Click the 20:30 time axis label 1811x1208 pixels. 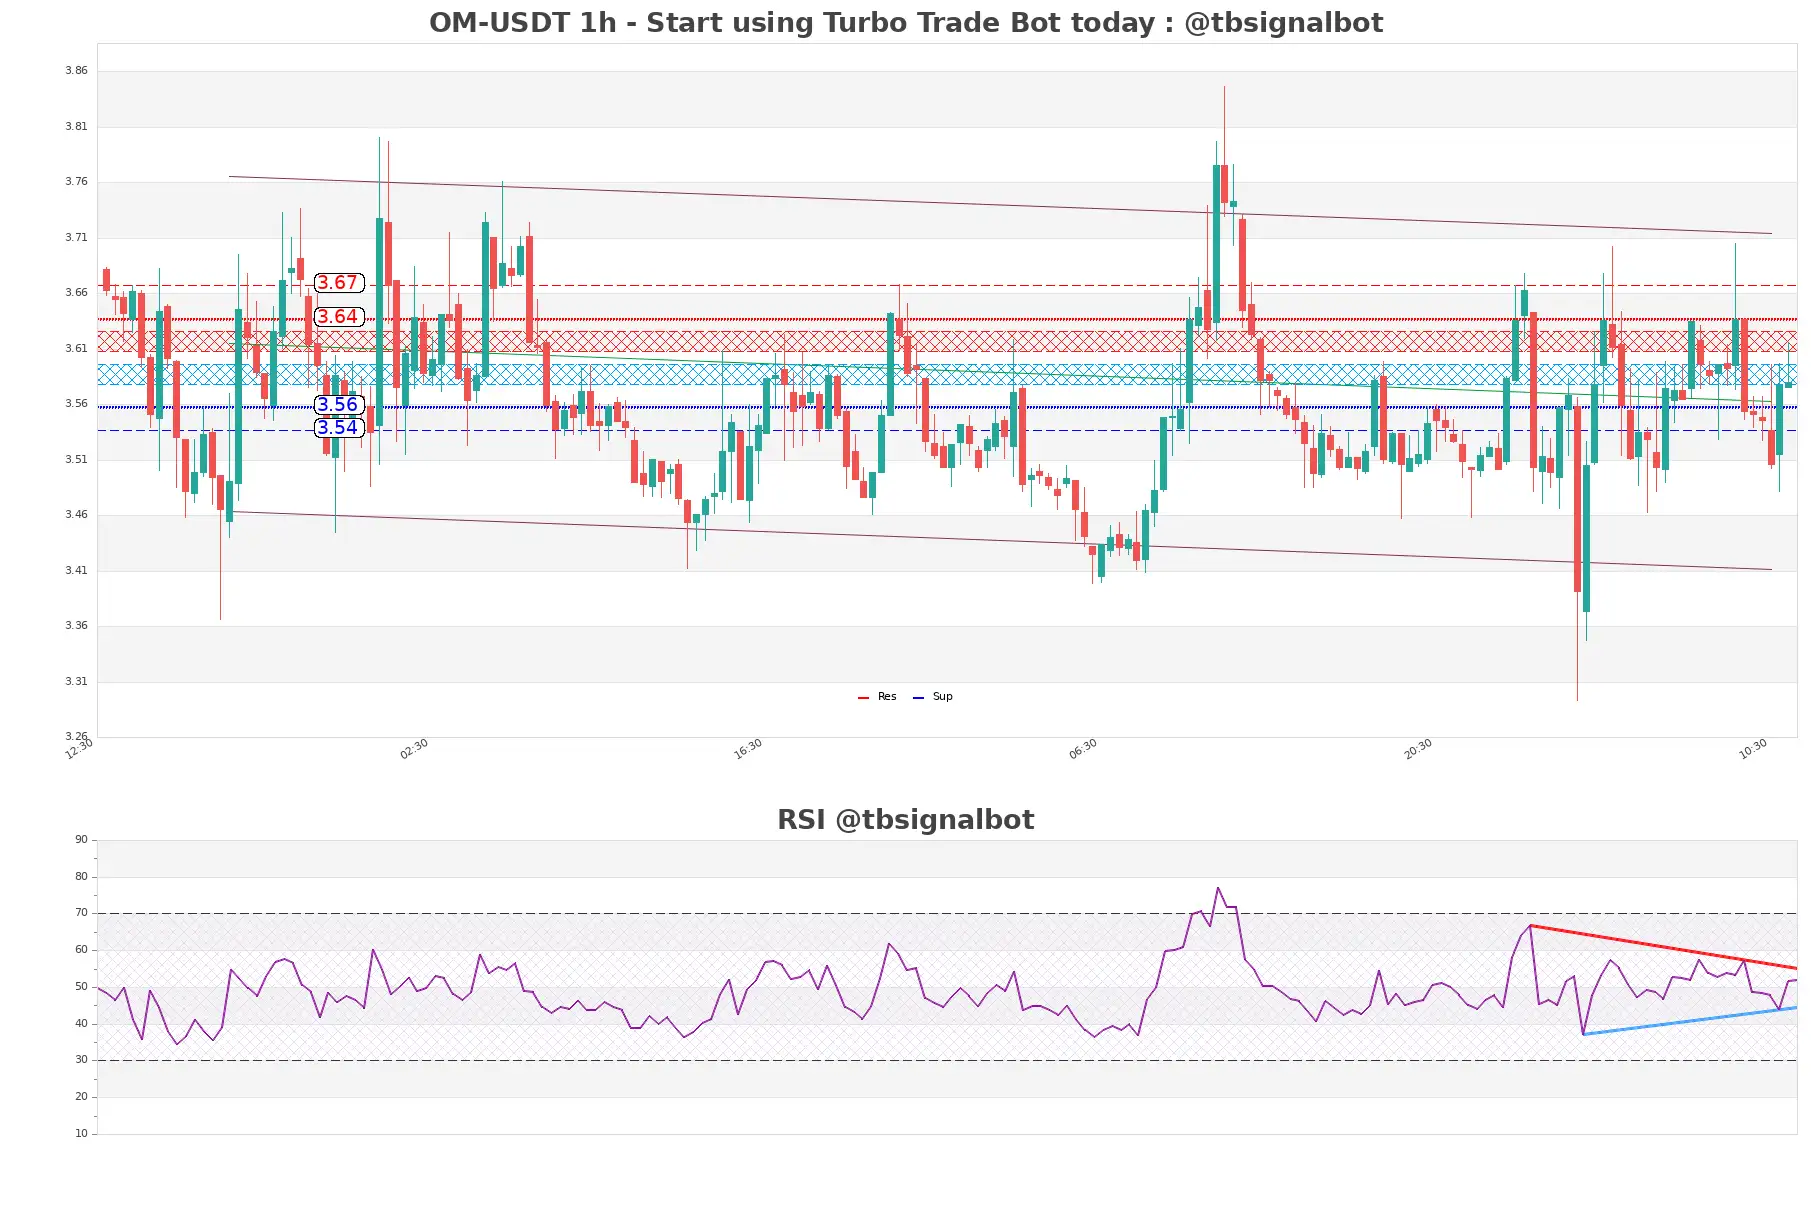pos(1418,749)
